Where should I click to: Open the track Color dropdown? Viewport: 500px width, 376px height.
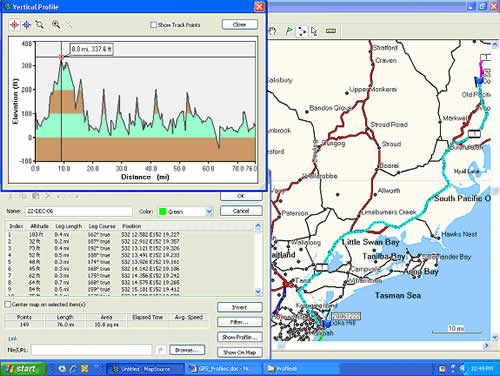point(209,211)
